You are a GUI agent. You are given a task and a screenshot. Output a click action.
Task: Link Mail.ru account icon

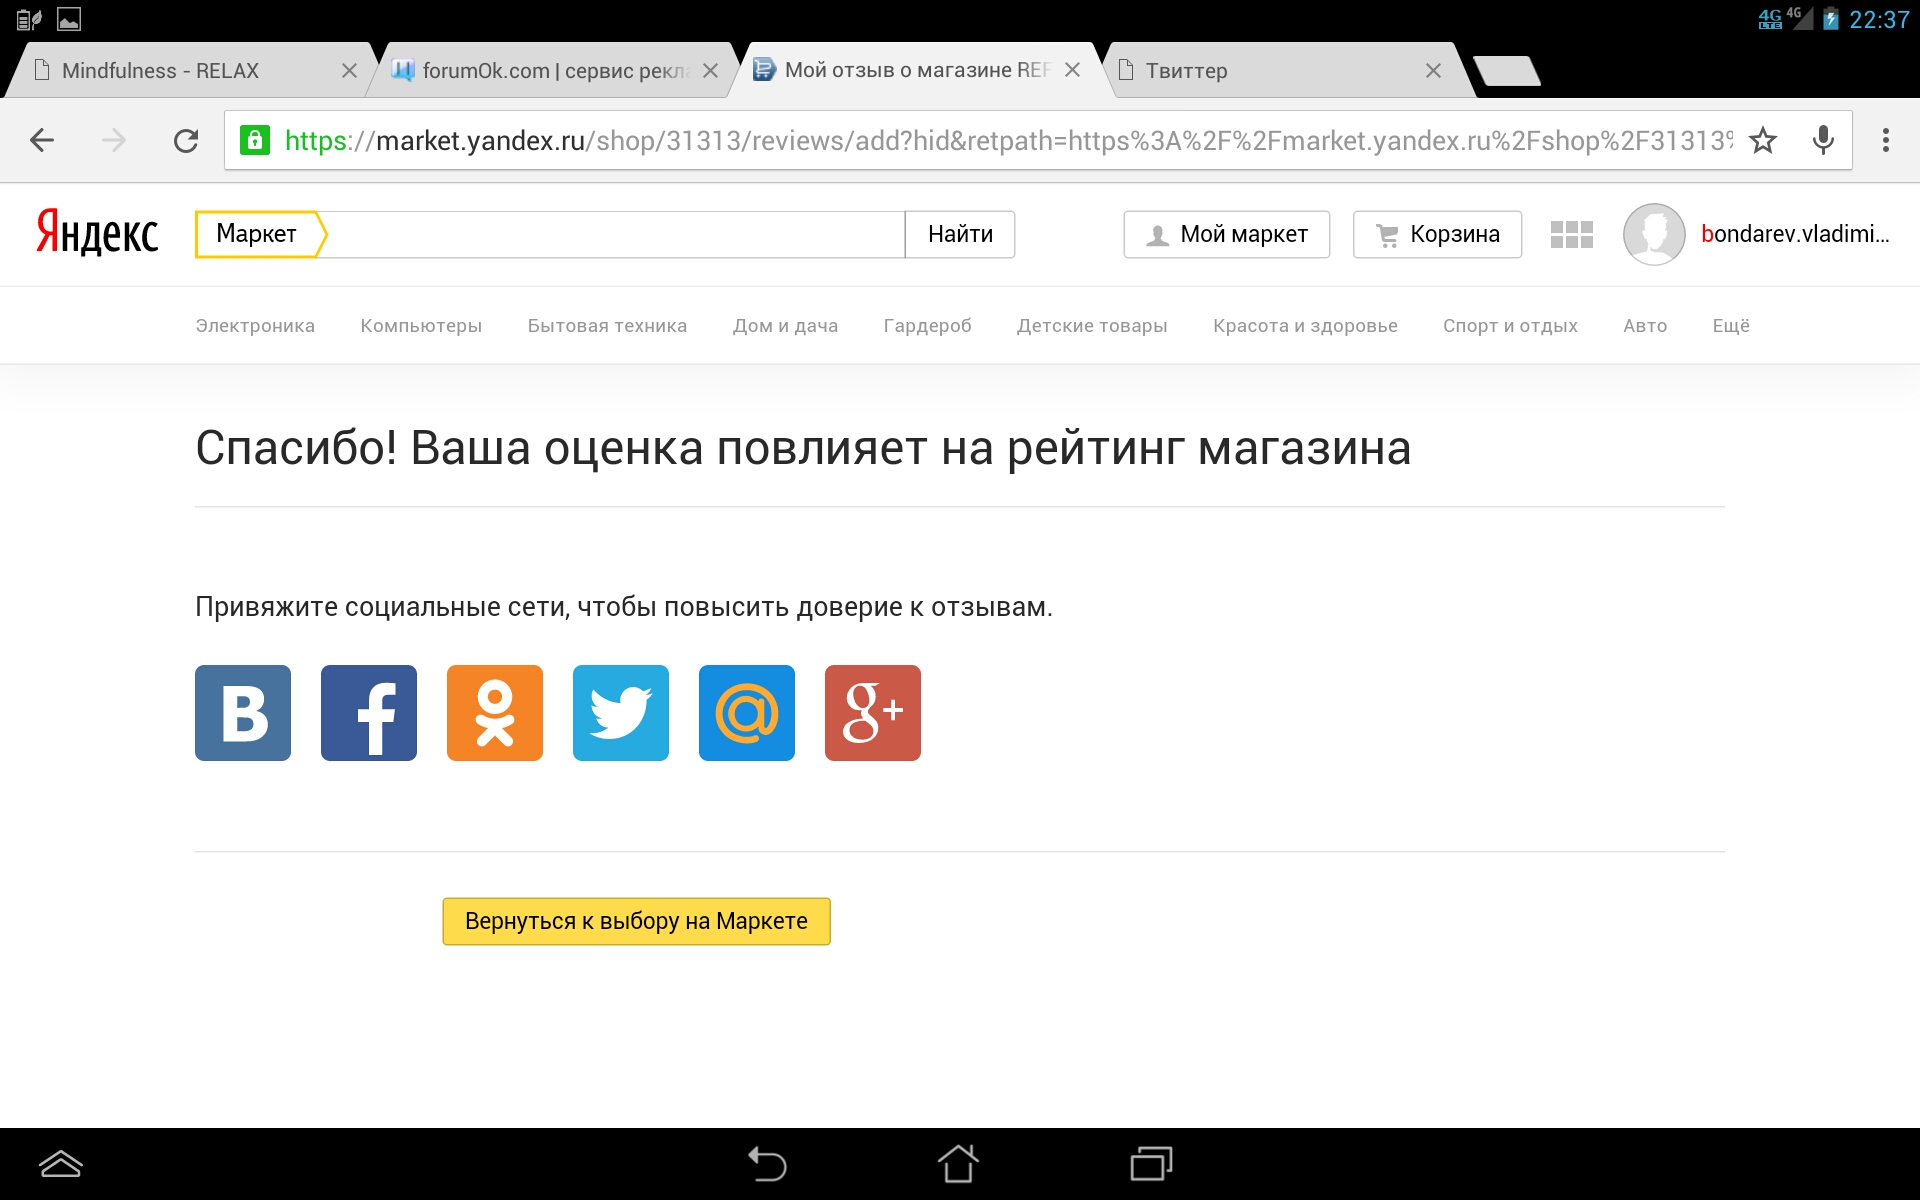click(x=747, y=713)
